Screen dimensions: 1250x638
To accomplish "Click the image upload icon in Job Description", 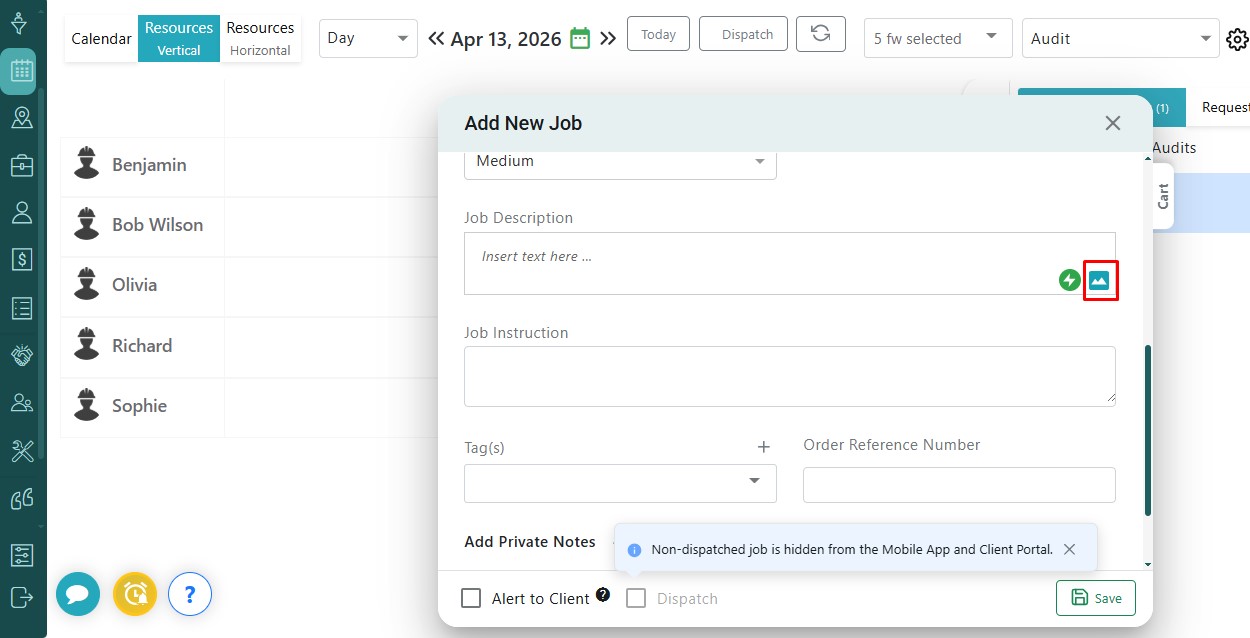I will pyautogui.click(x=1099, y=280).
